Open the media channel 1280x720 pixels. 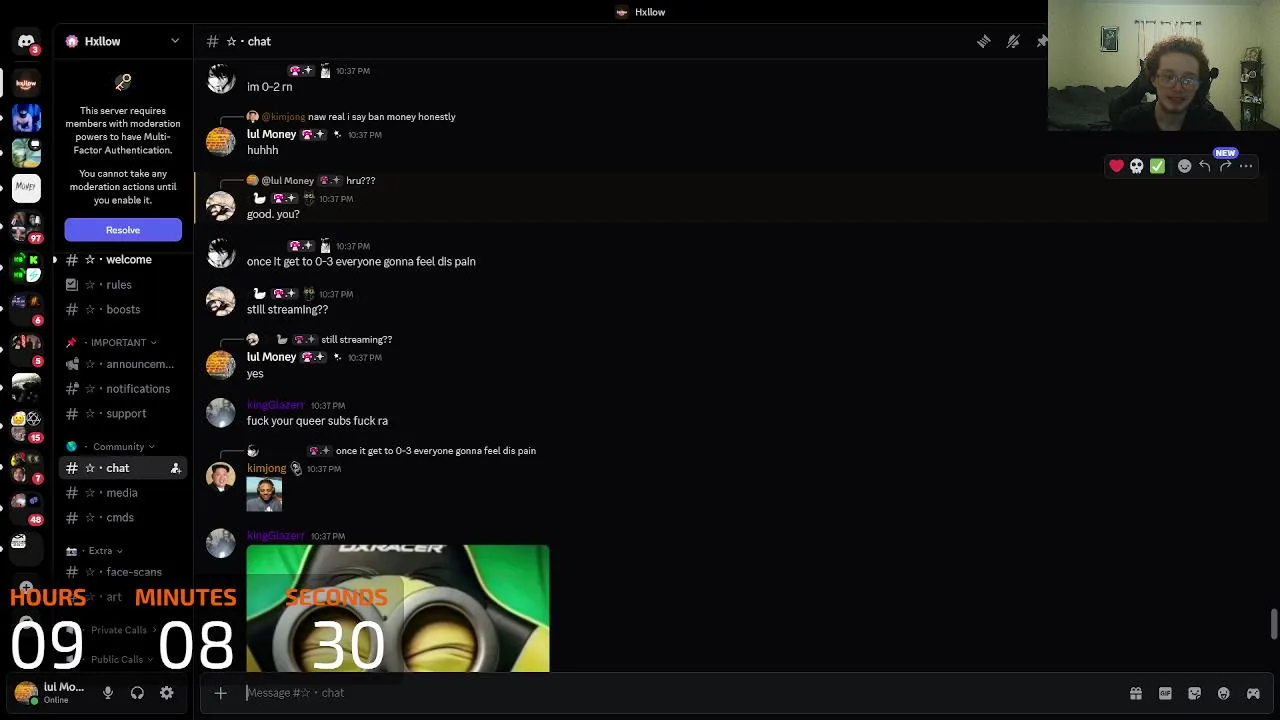[x=123, y=493]
